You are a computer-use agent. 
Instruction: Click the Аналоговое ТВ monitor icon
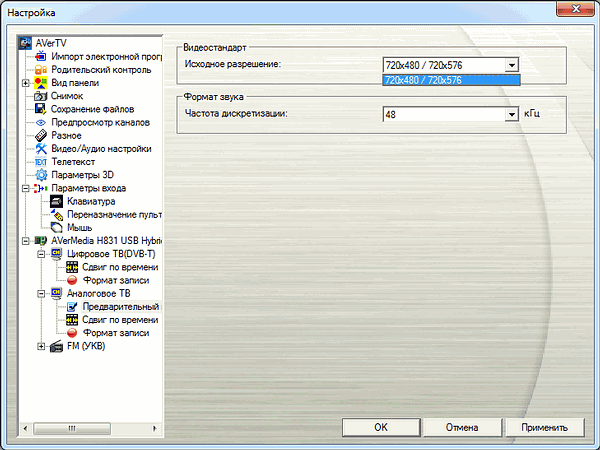tap(56, 293)
